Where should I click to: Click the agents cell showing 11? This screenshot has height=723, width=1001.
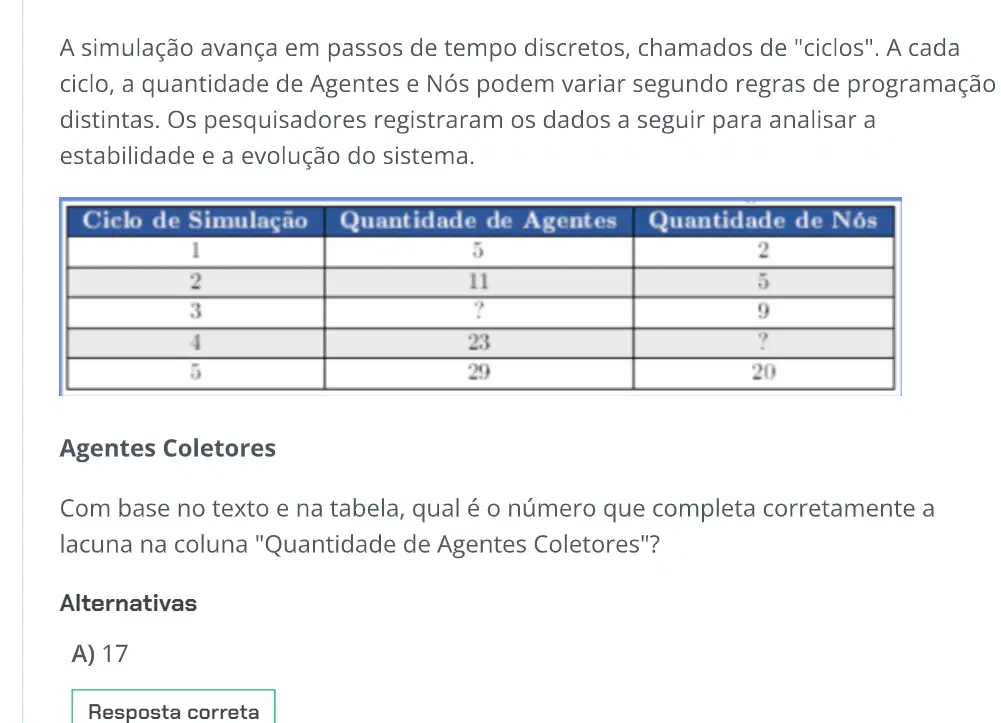(479, 282)
